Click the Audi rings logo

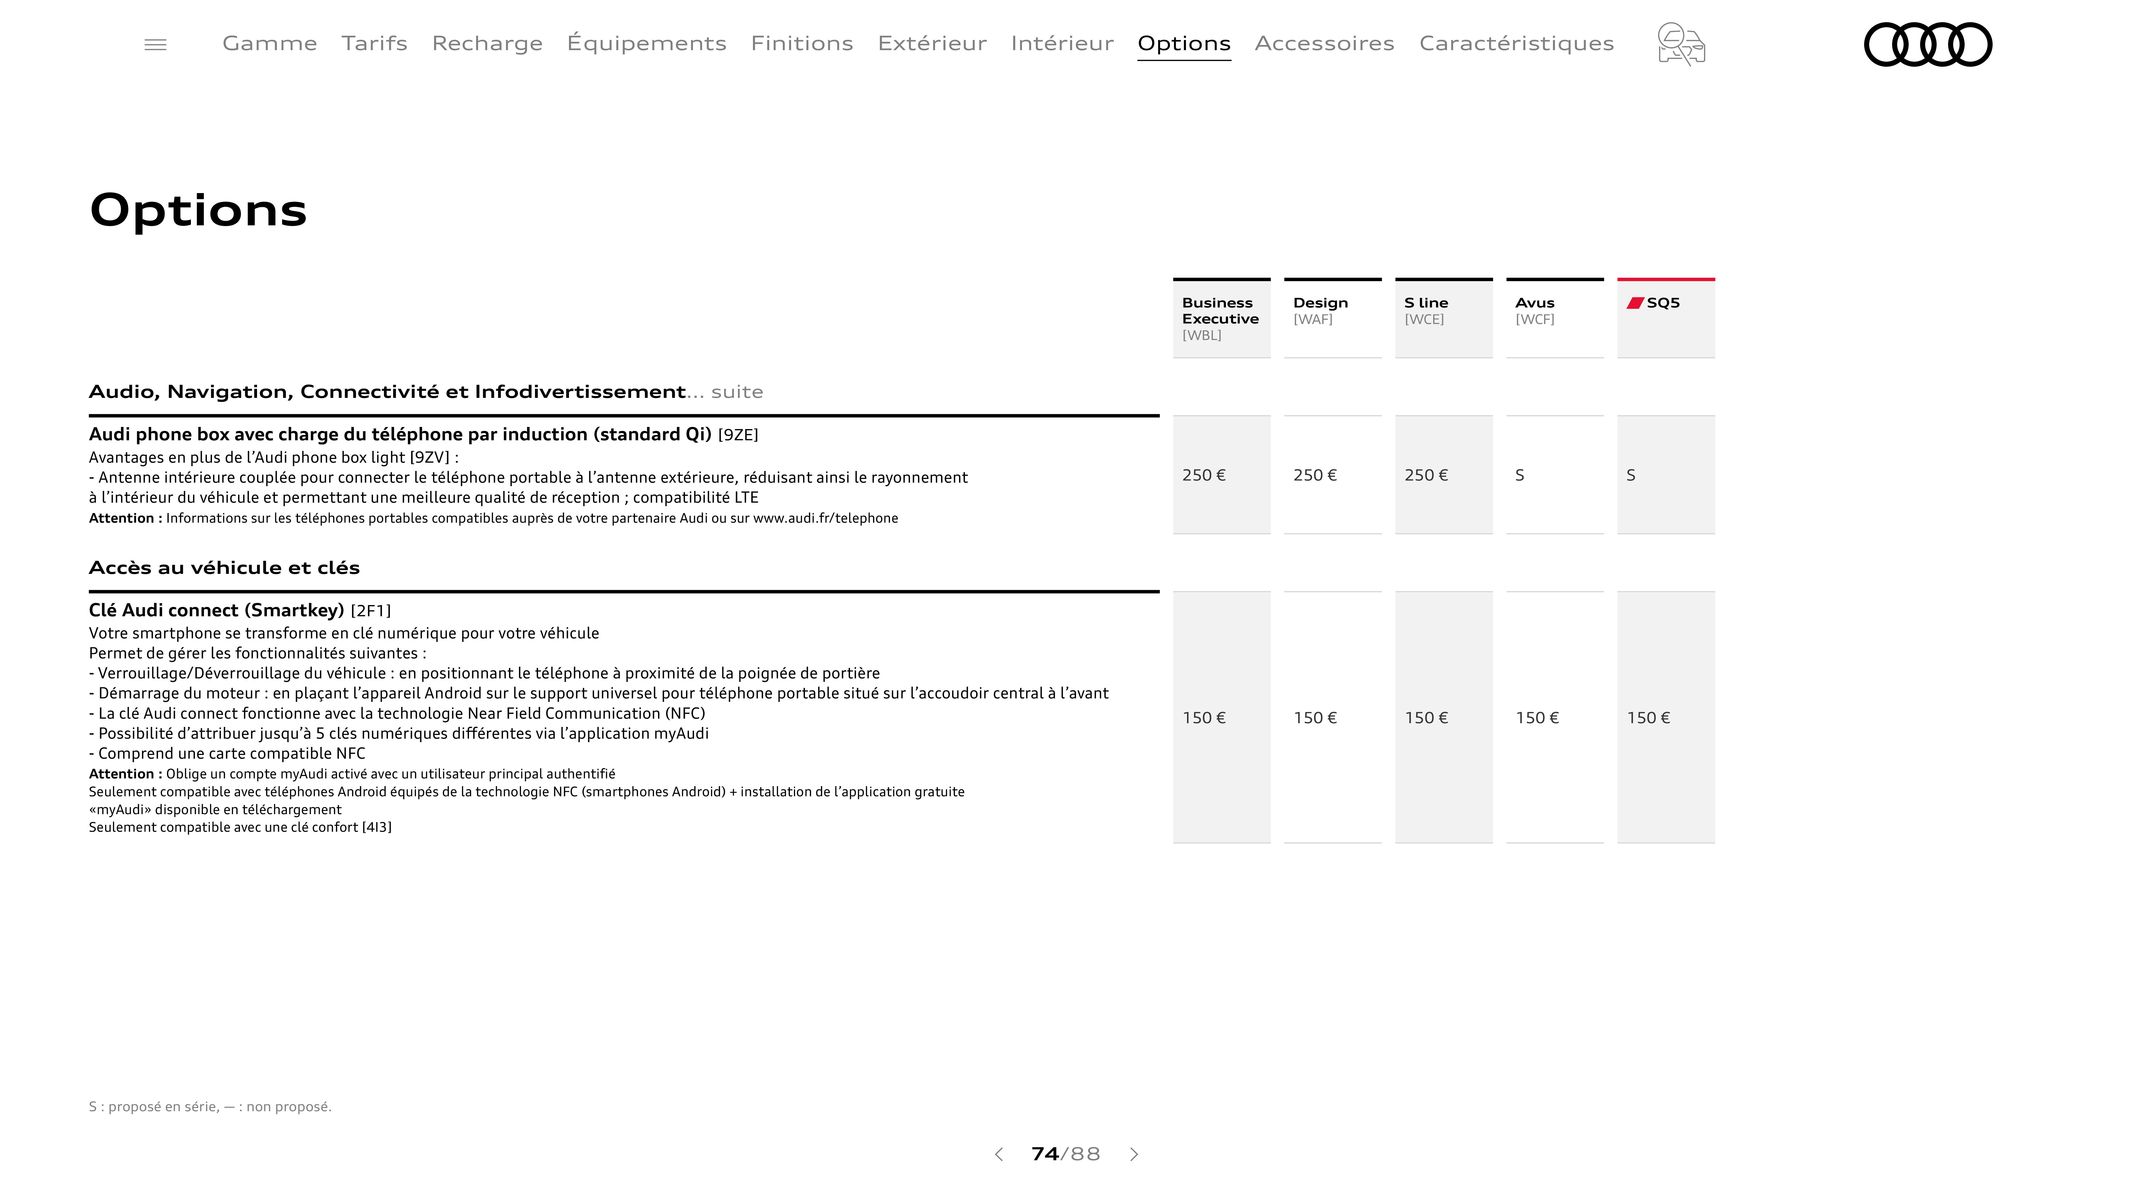pos(1928,44)
